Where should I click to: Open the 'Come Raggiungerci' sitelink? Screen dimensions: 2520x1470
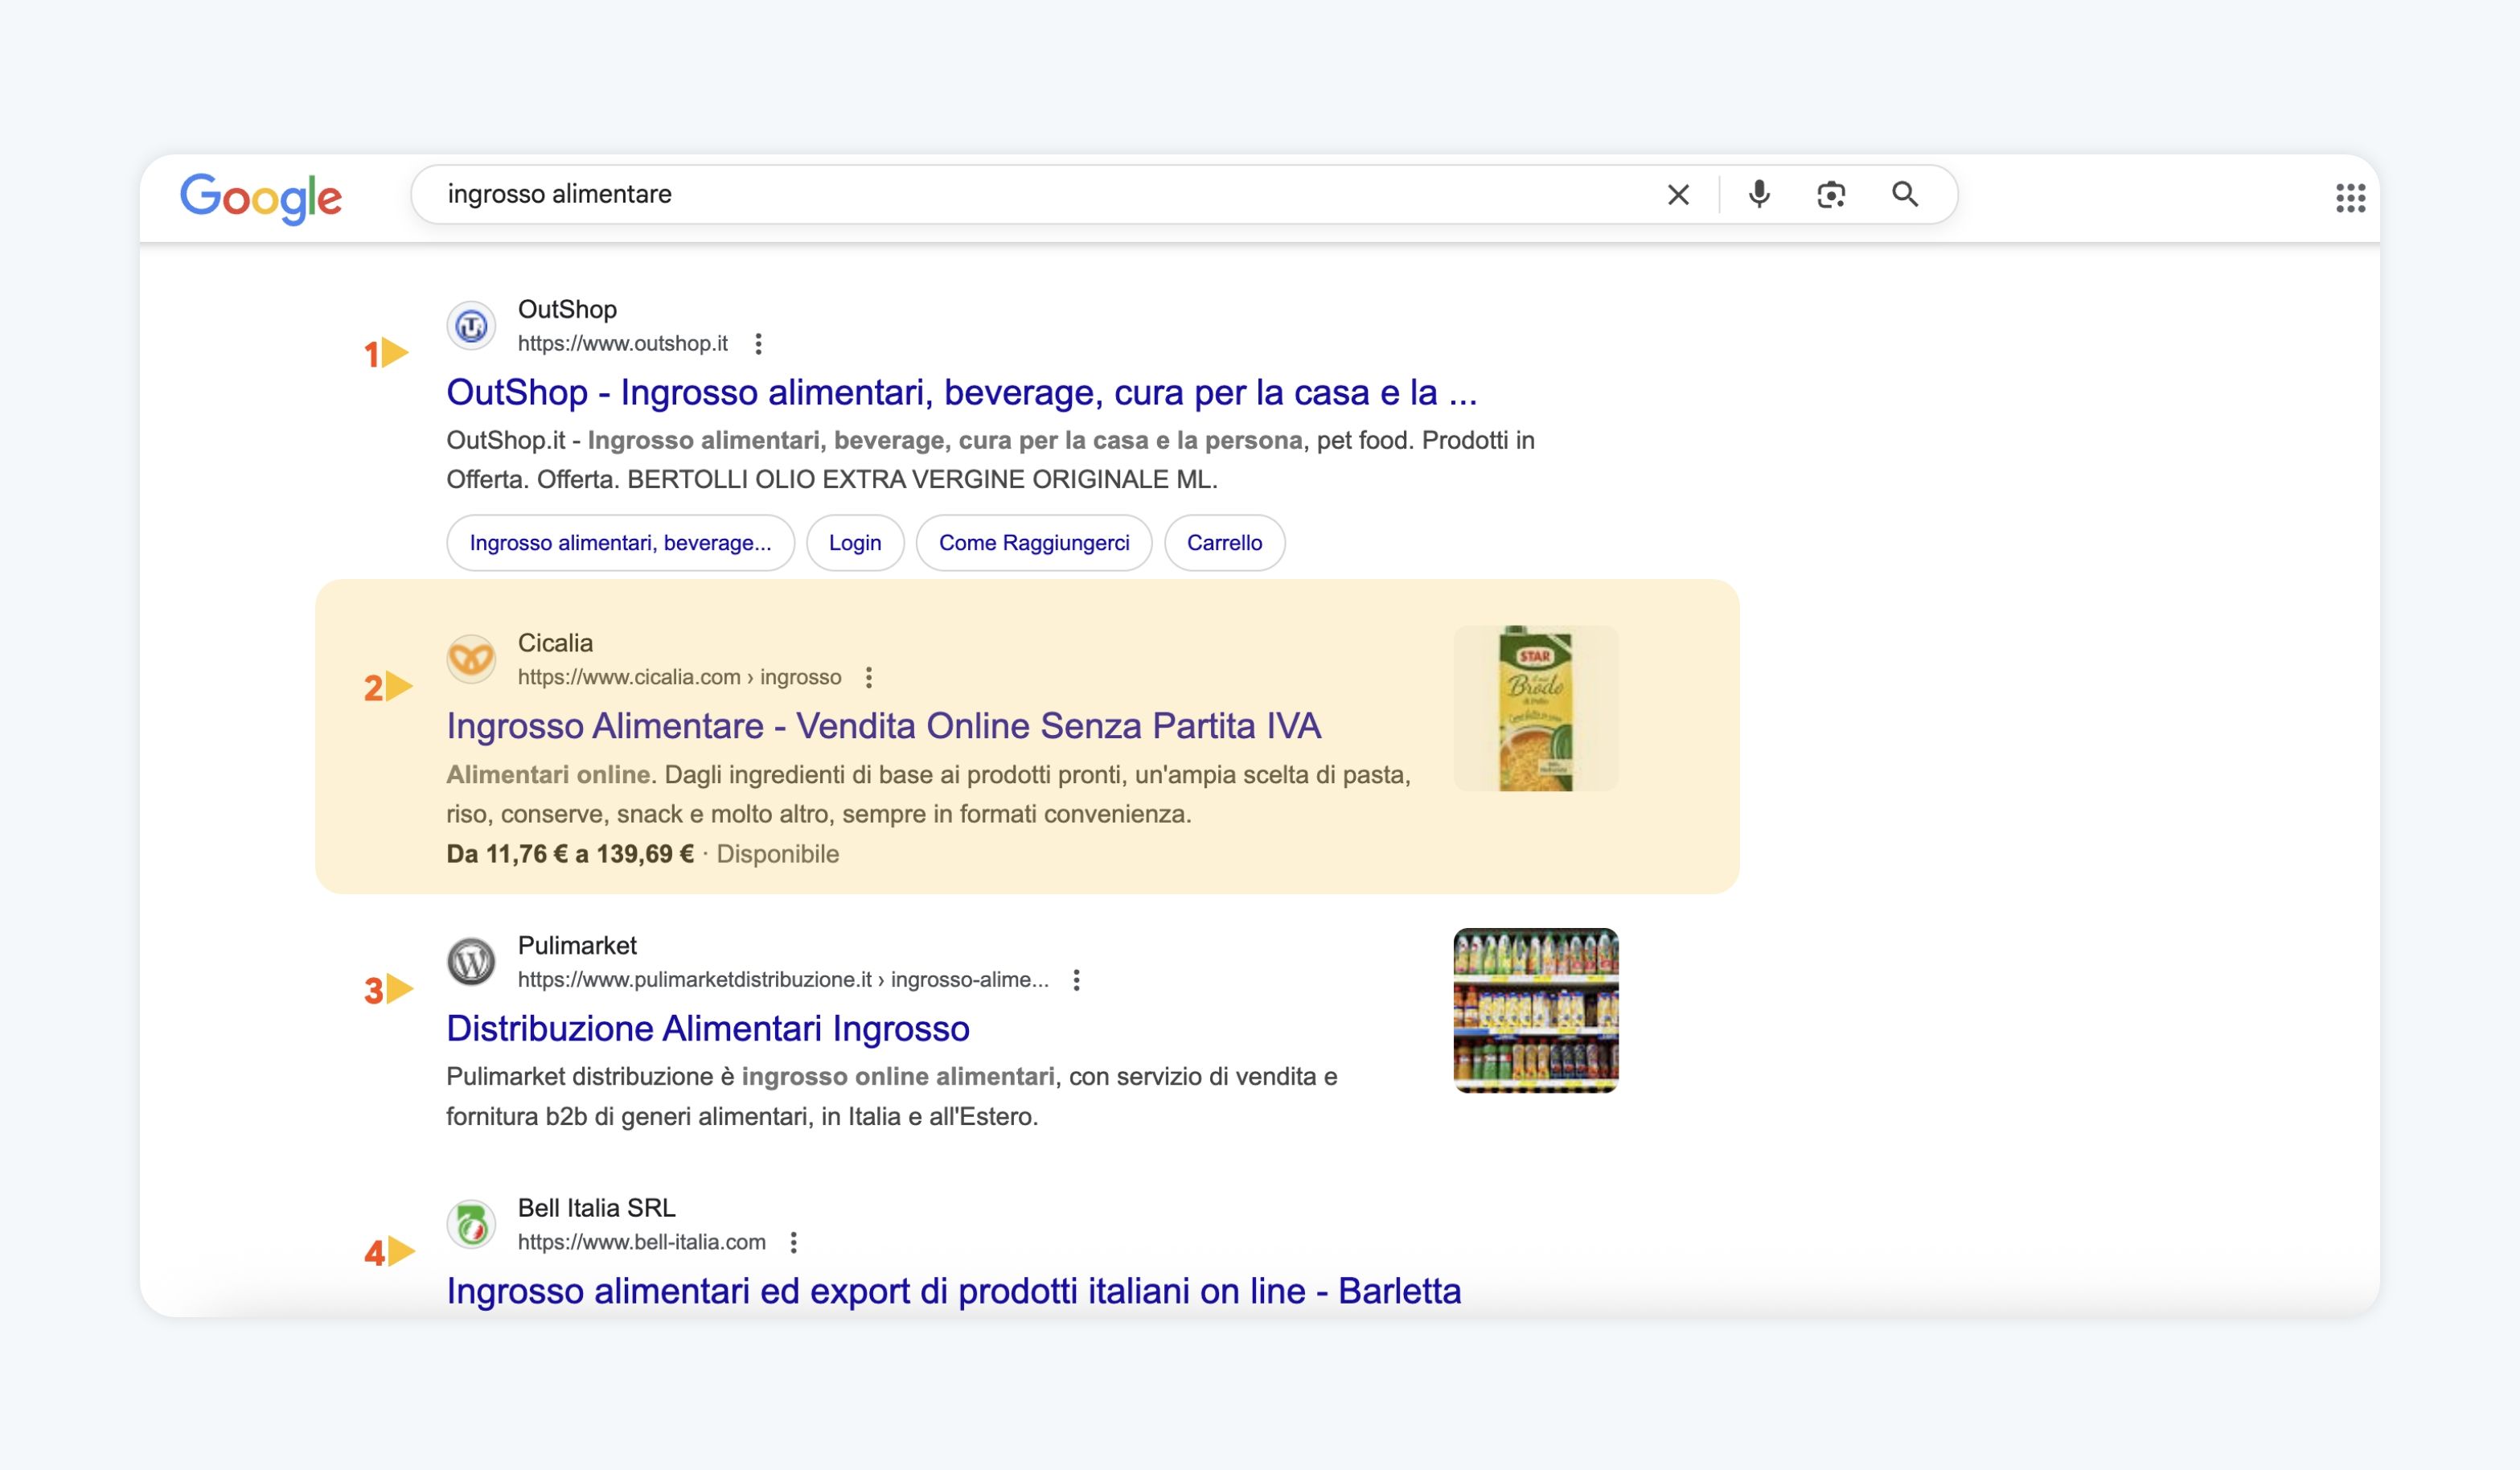pyautogui.click(x=1034, y=543)
